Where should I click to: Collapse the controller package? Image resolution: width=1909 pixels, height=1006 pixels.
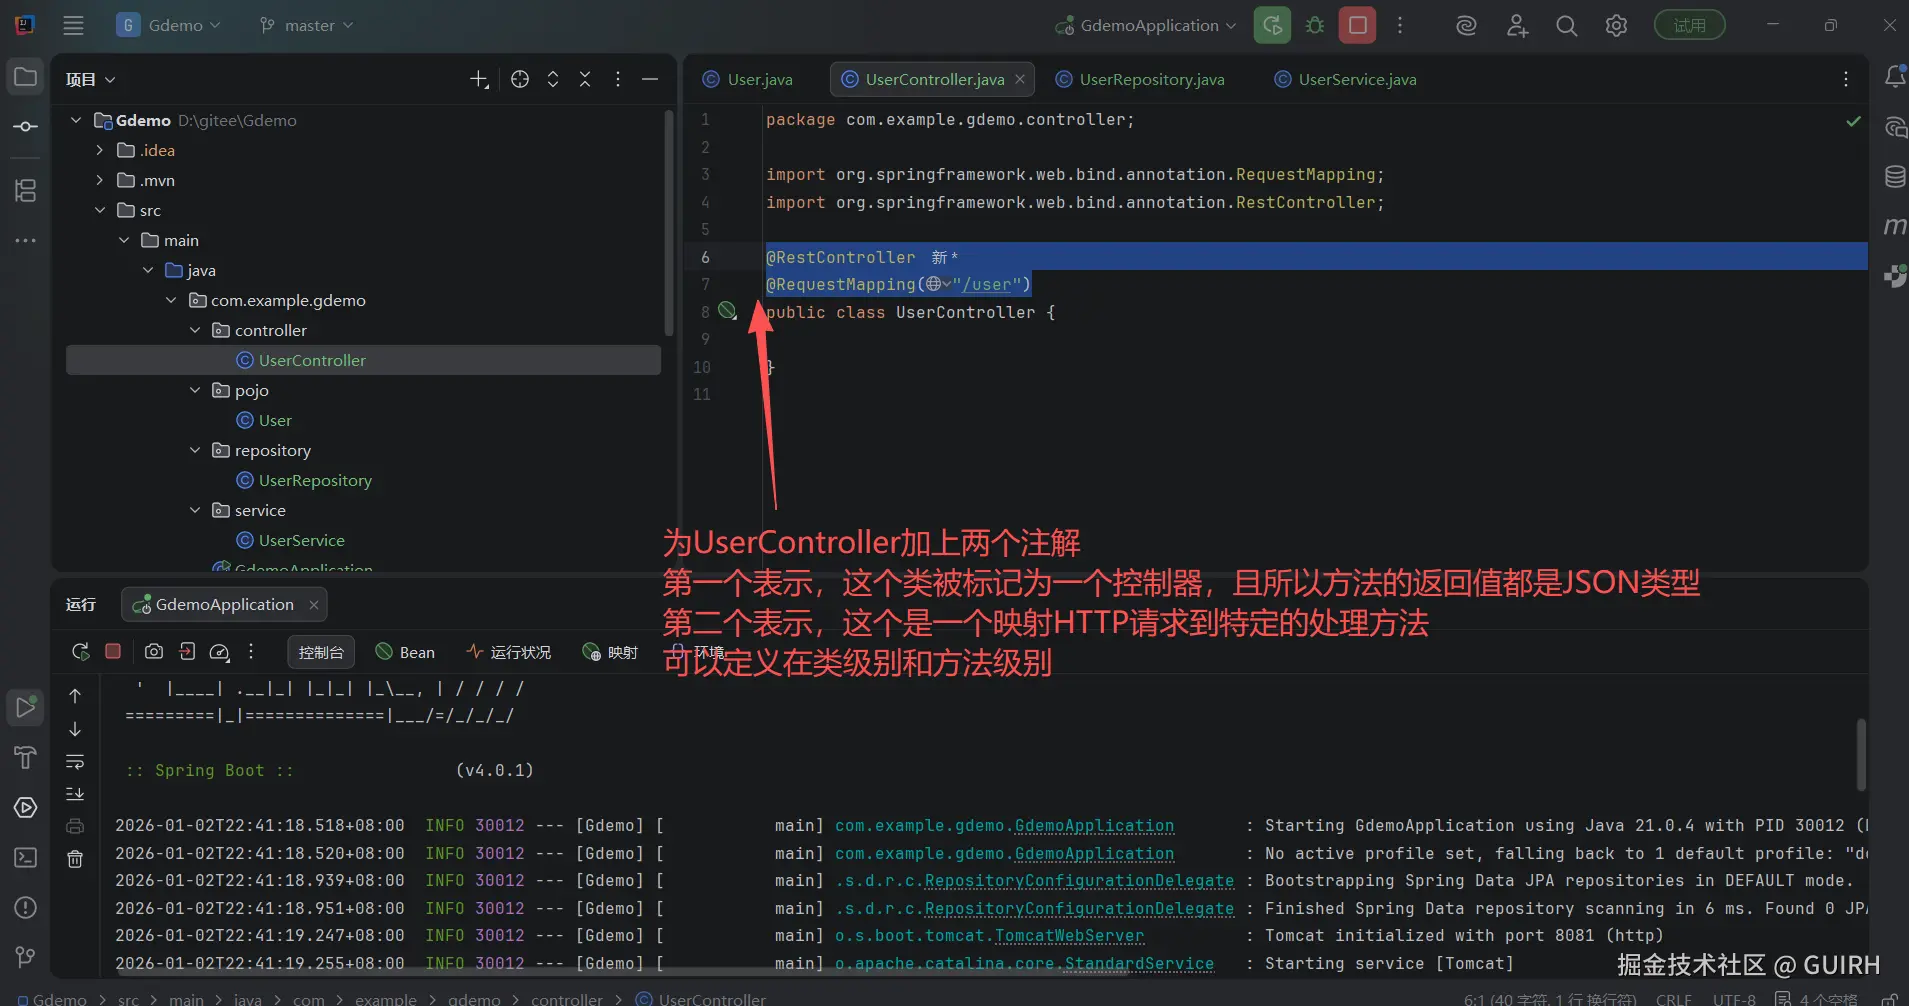[x=195, y=330]
